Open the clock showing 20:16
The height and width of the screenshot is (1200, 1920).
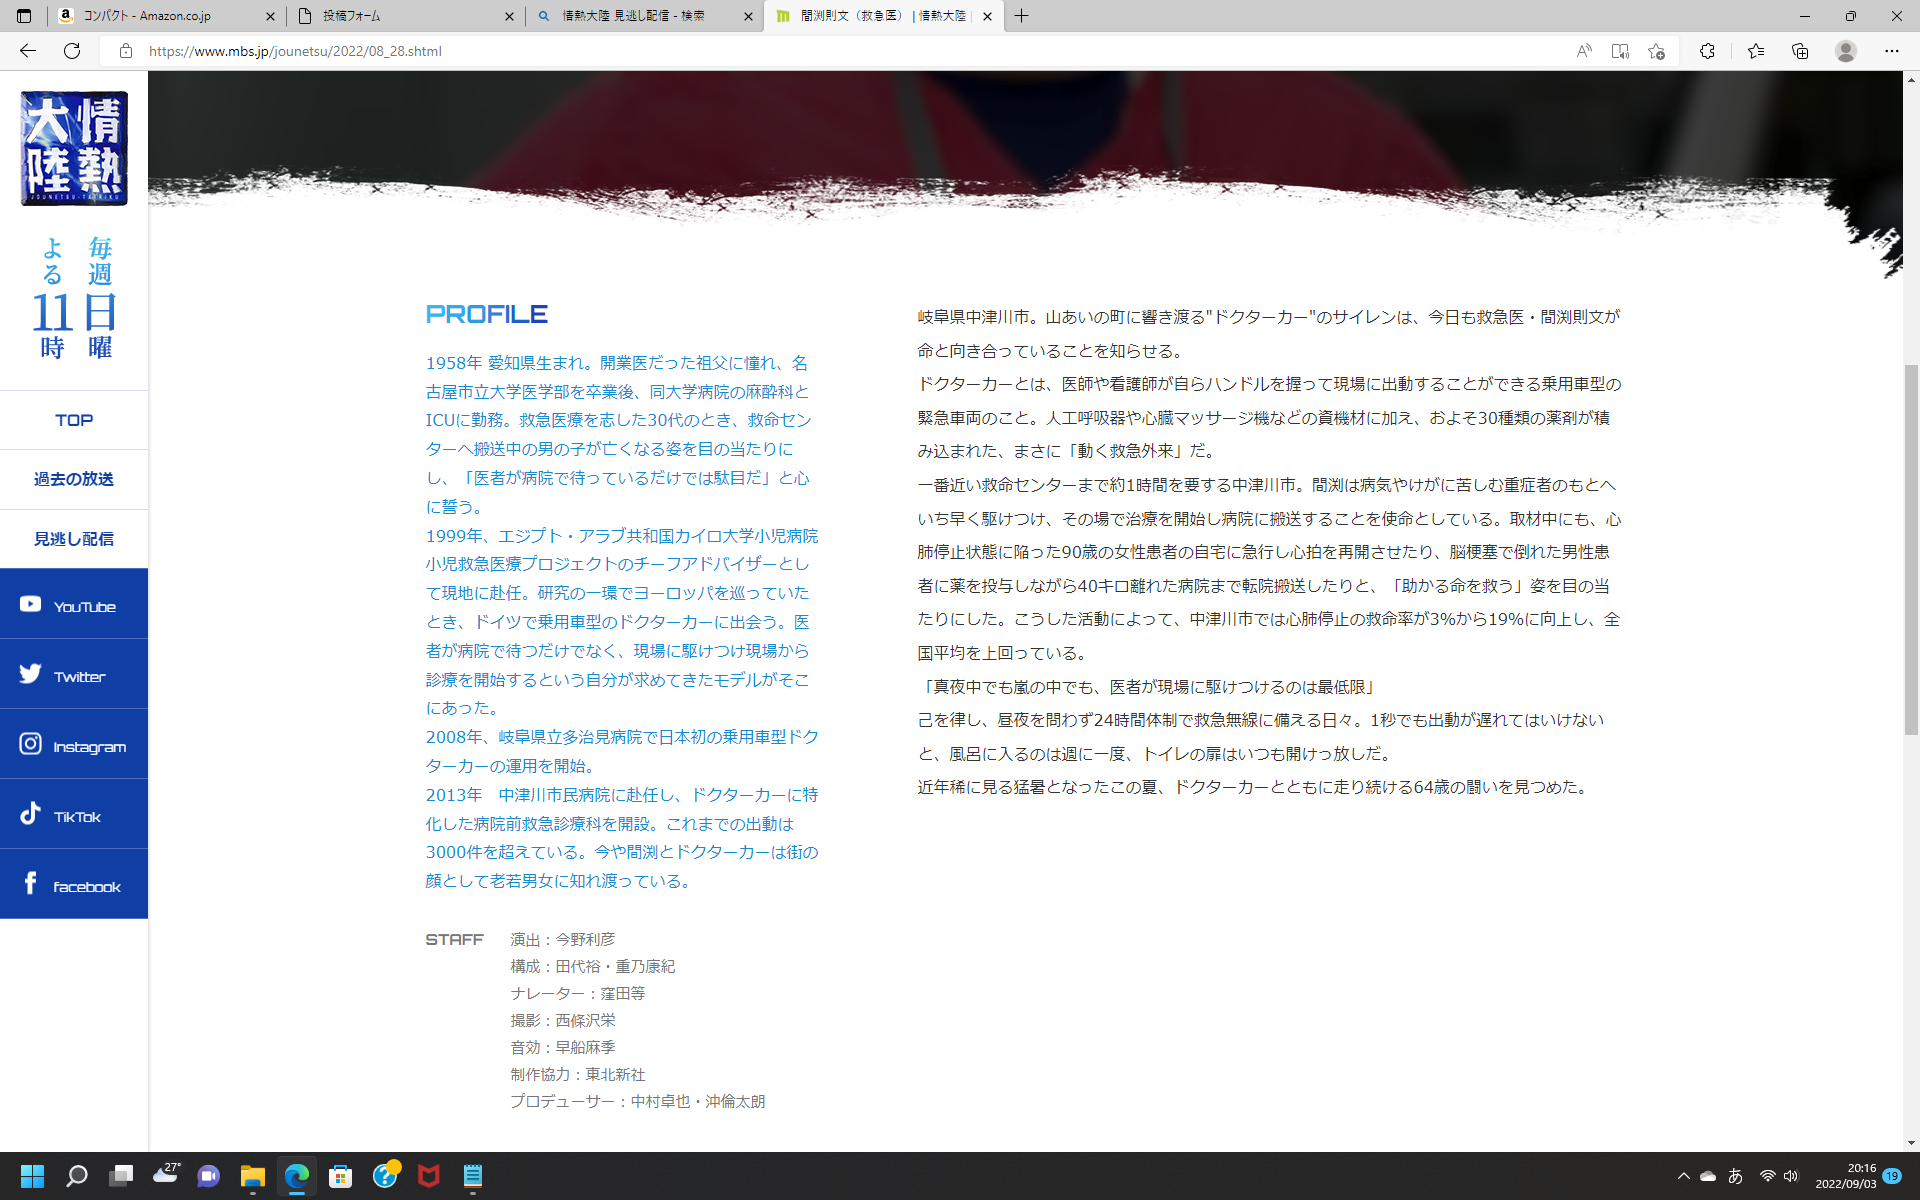(x=1845, y=1176)
